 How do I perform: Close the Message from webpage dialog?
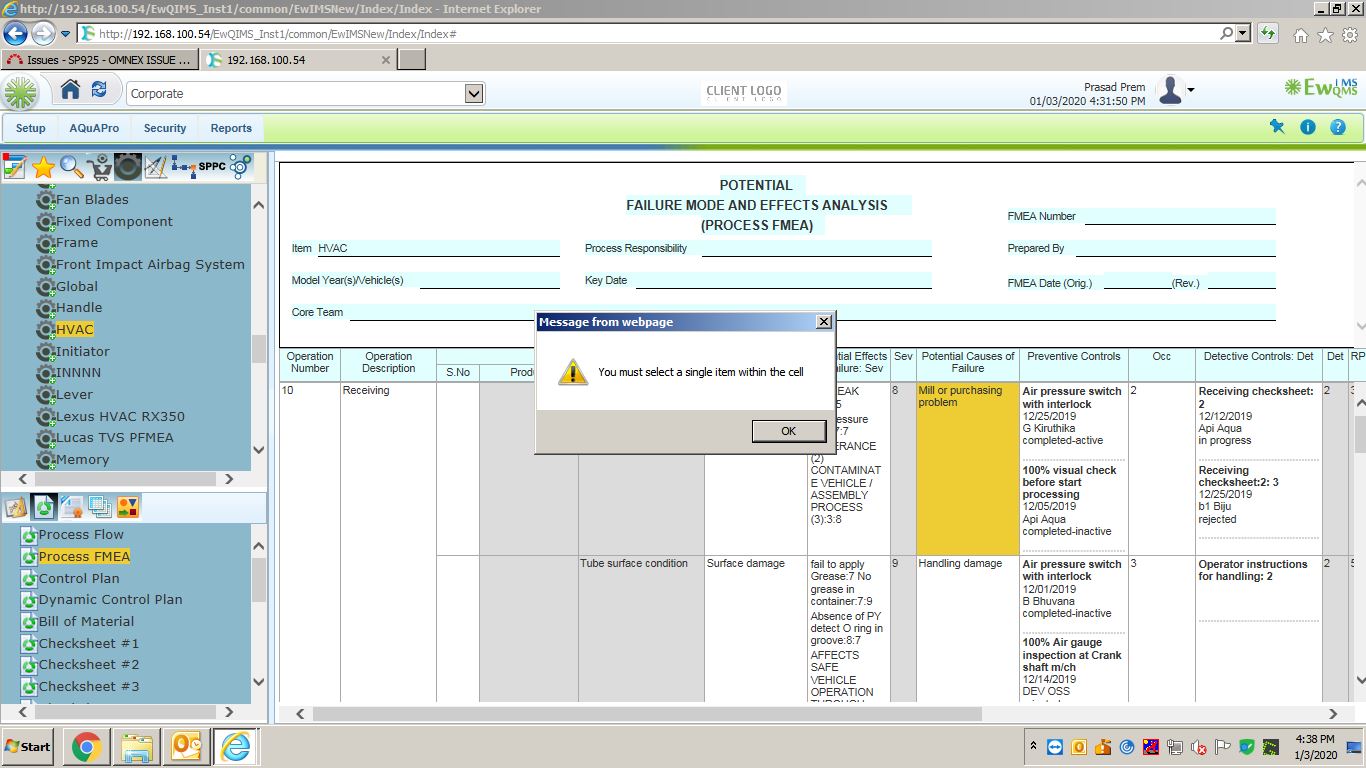pos(823,321)
